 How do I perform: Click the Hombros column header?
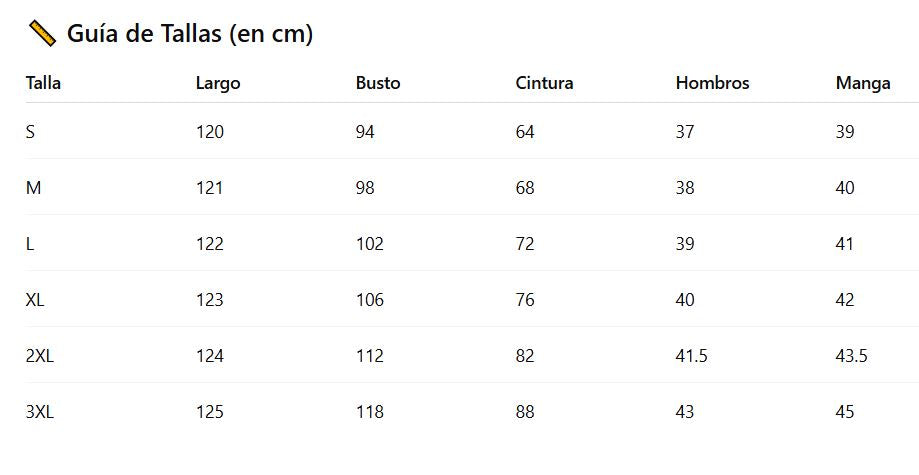click(x=712, y=83)
